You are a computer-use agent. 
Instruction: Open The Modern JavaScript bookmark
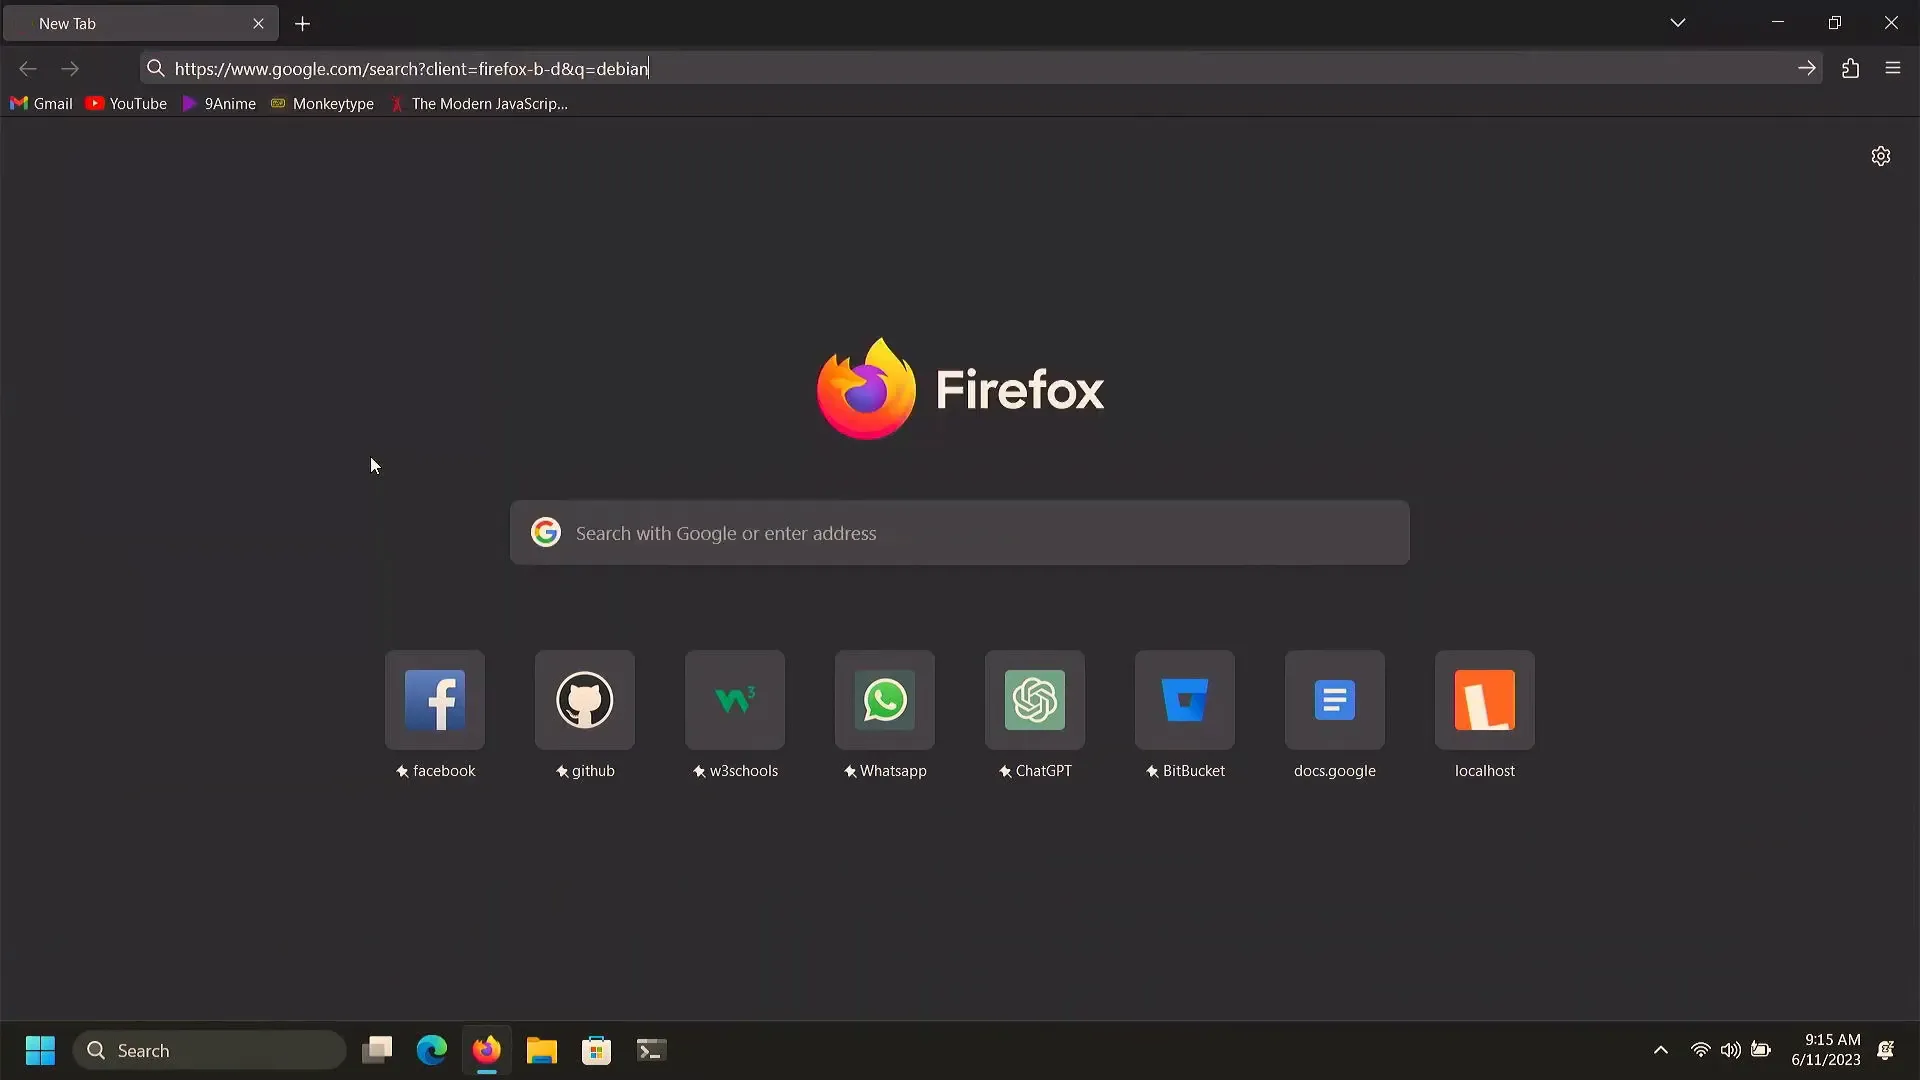click(479, 103)
